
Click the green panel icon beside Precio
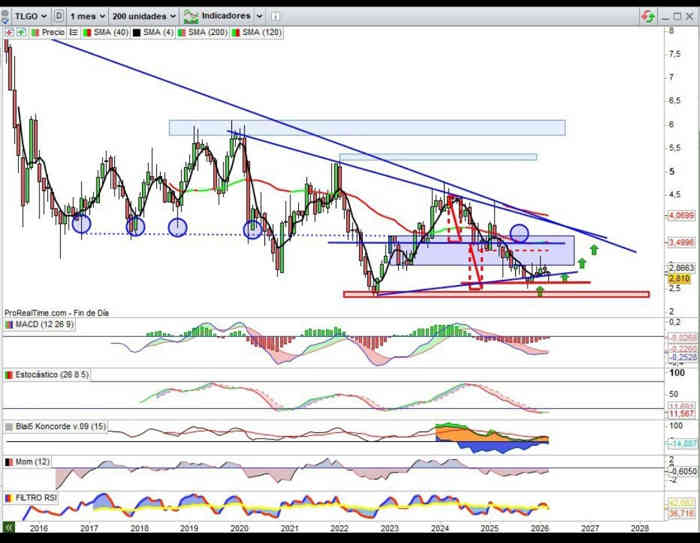click(x=19, y=33)
